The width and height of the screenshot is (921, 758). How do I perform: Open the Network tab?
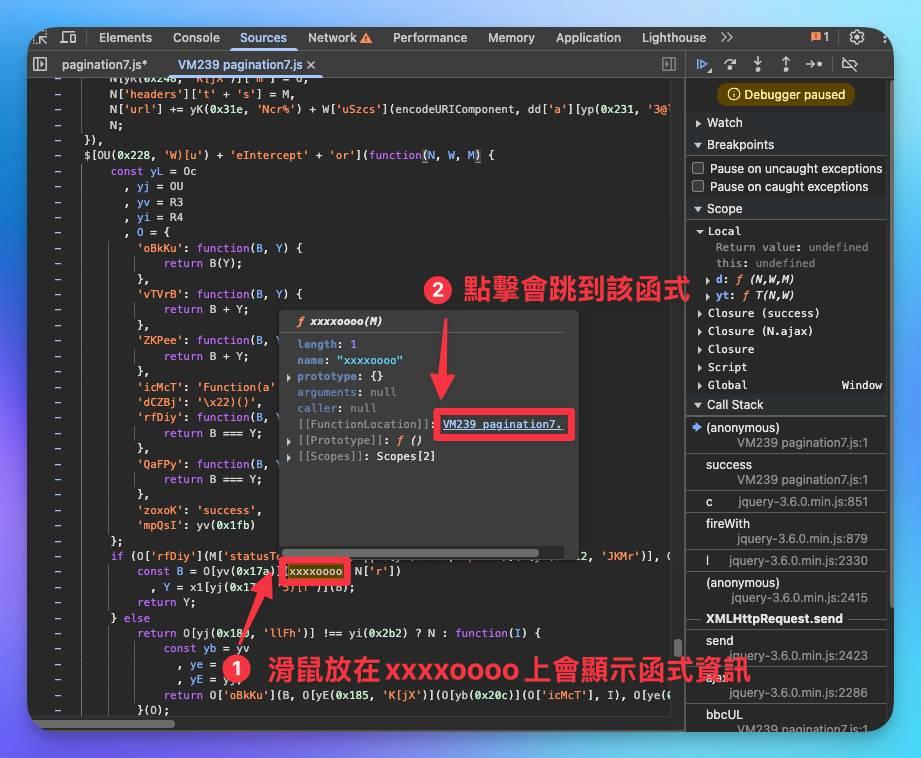click(340, 38)
